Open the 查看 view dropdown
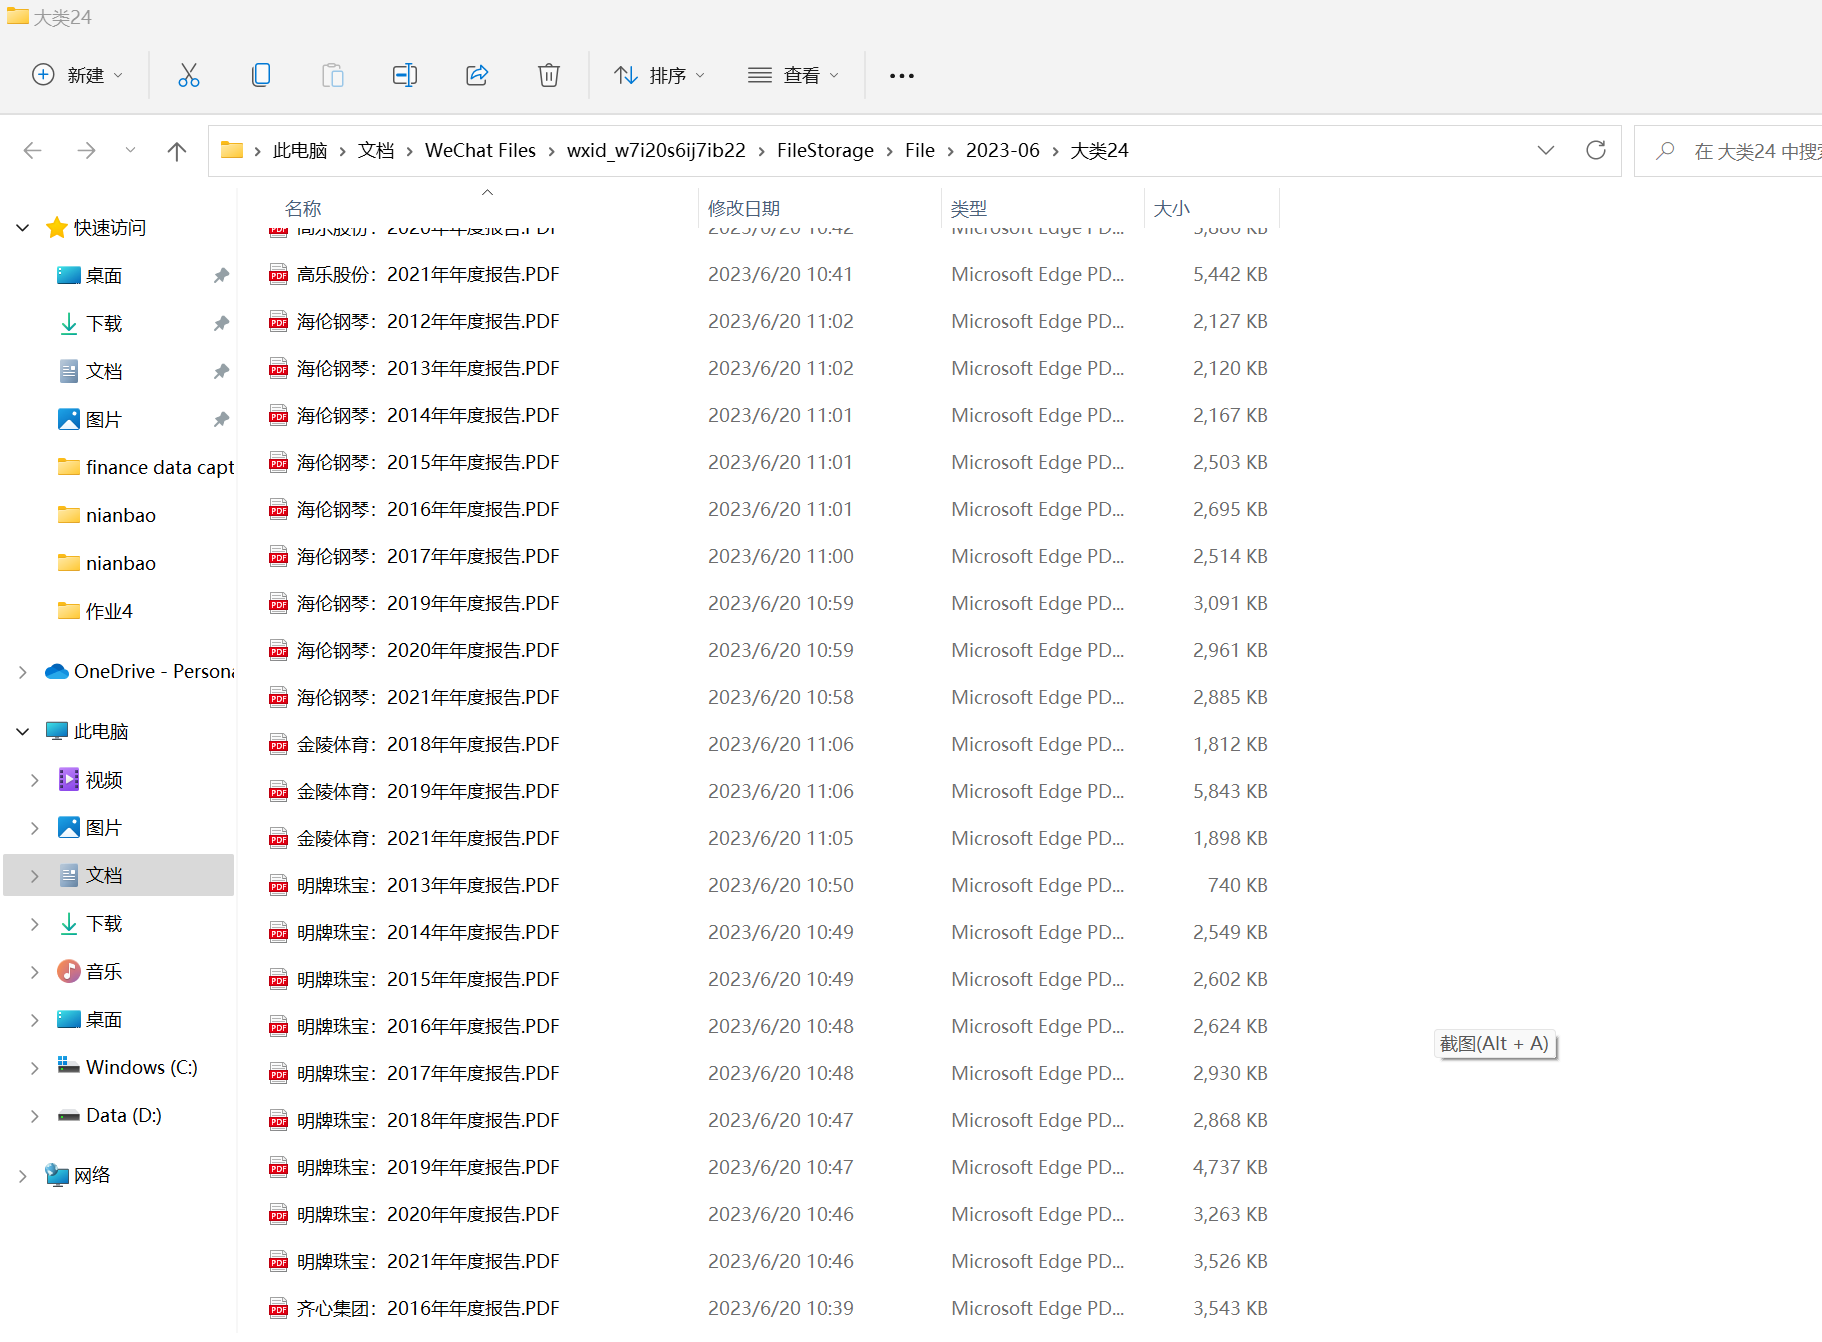 [x=794, y=75]
